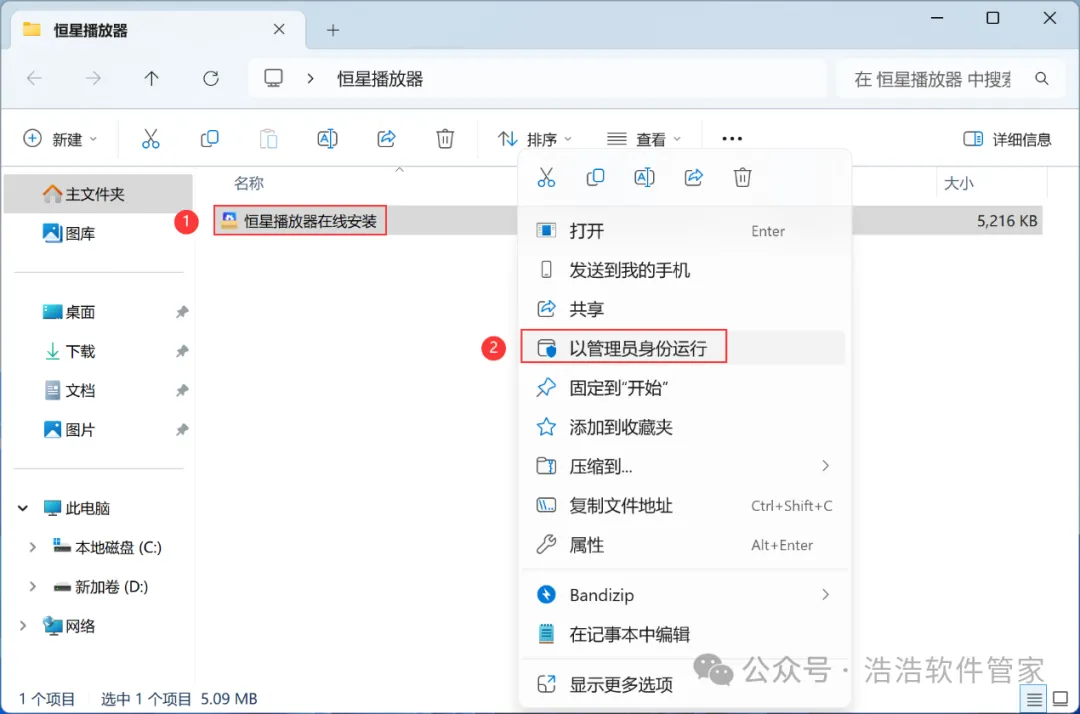Open the 压缩到... submenu

coord(683,466)
